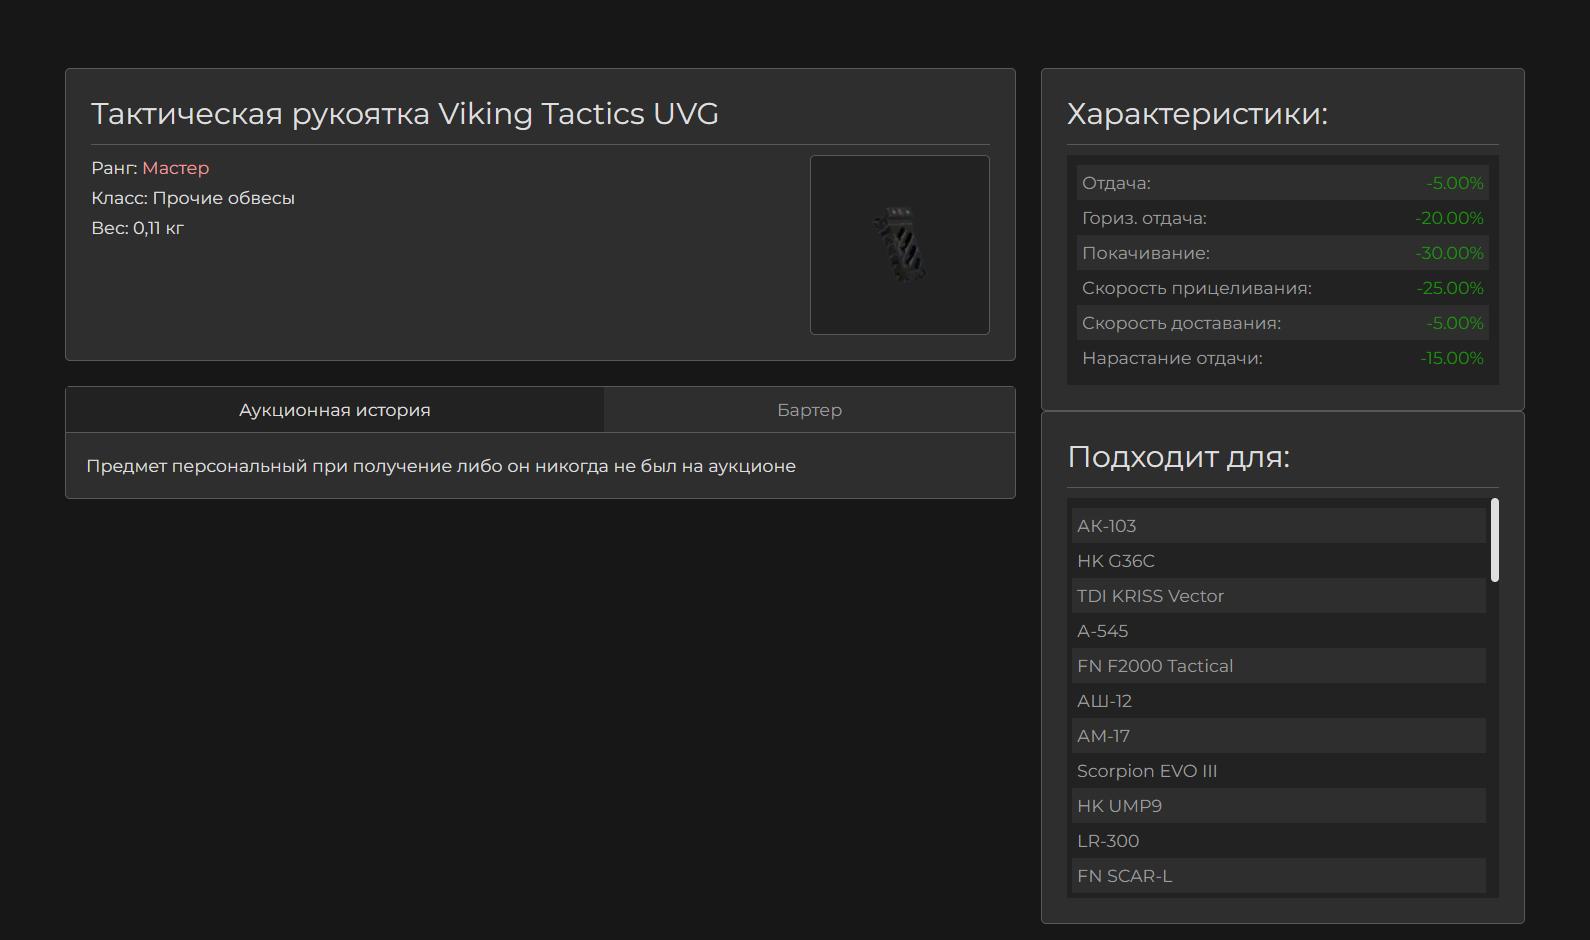Click the Предмет персональный auction notice text
The width and height of the screenshot is (1590, 940).
click(x=441, y=466)
